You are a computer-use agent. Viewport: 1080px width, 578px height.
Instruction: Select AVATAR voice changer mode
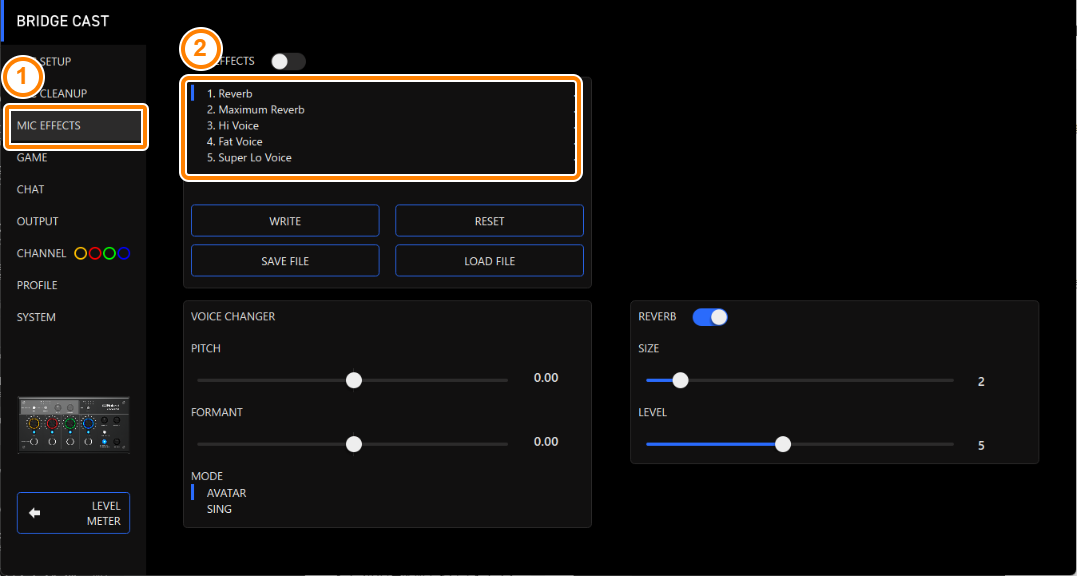pos(227,493)
